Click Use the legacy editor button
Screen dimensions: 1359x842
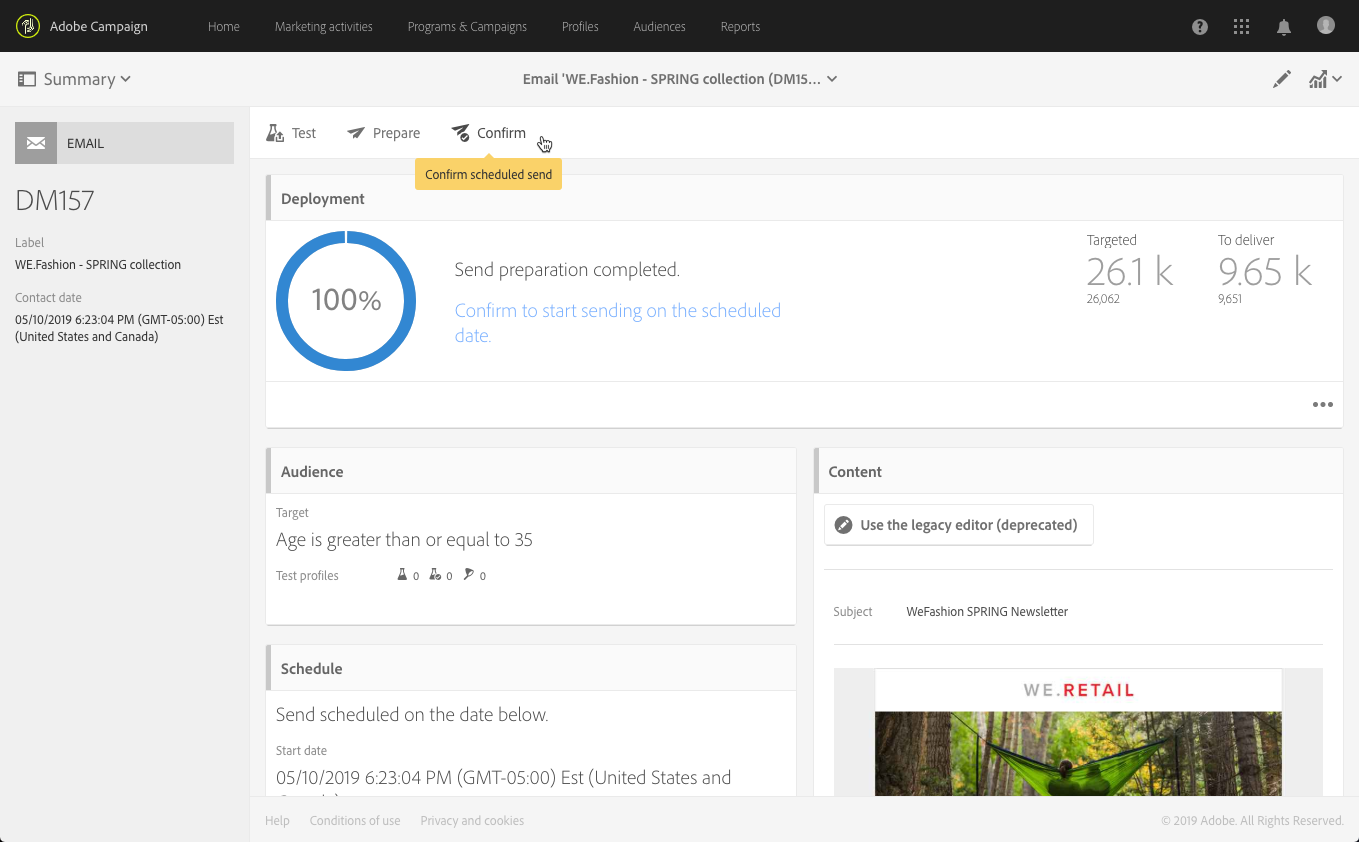958,525
